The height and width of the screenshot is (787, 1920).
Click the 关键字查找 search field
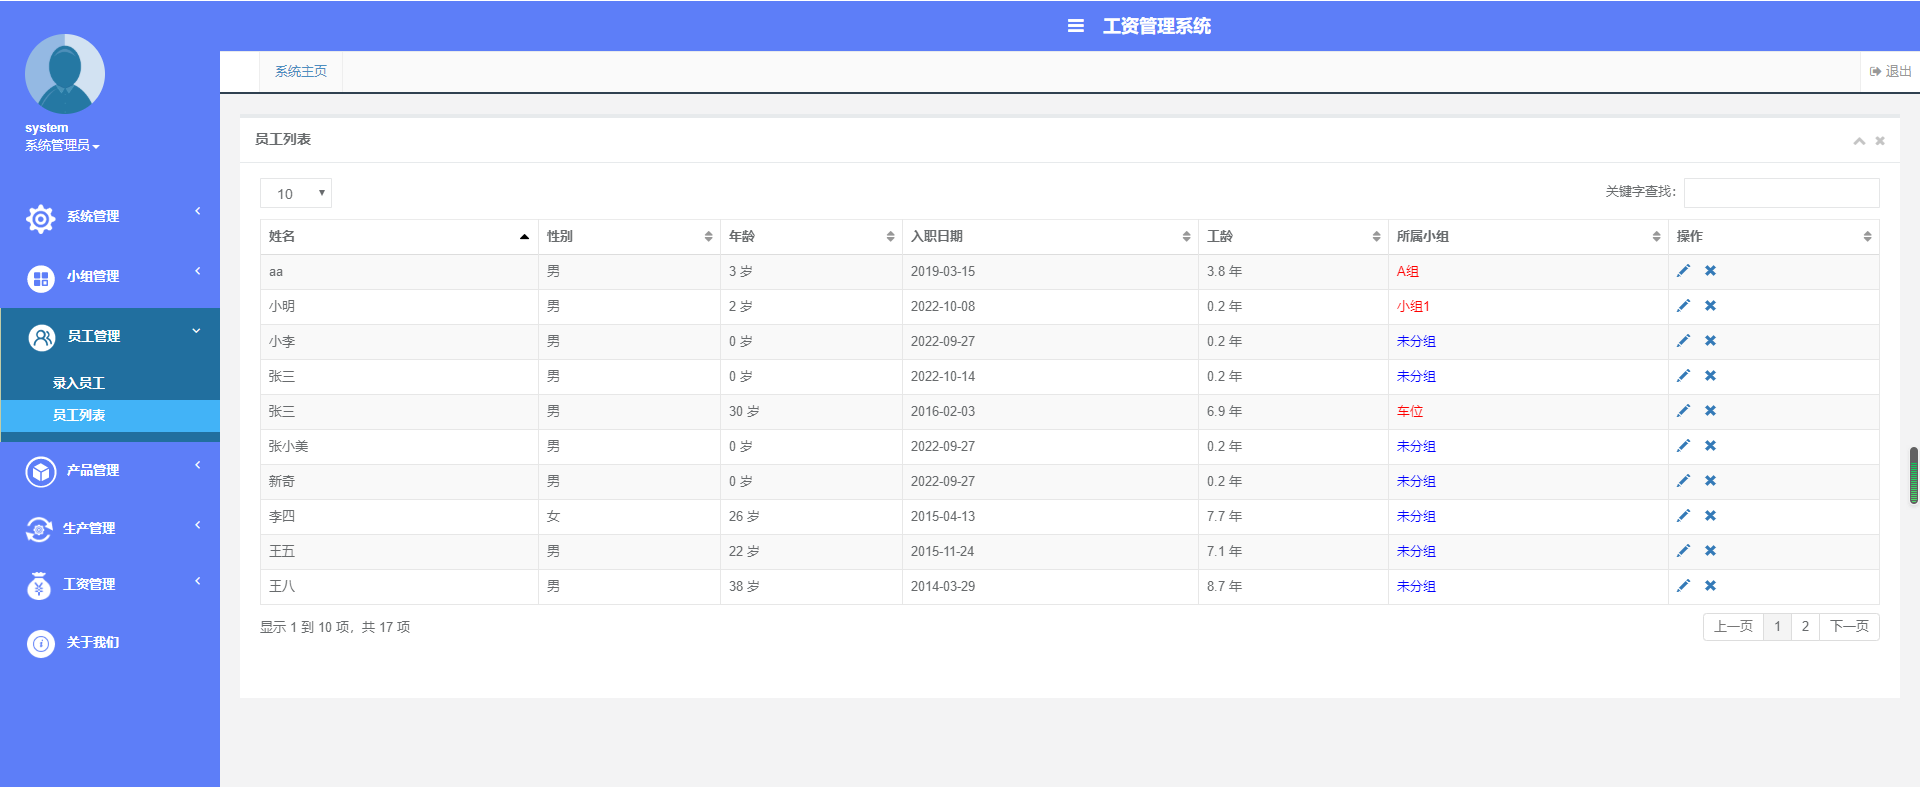tap(1780, 193)
